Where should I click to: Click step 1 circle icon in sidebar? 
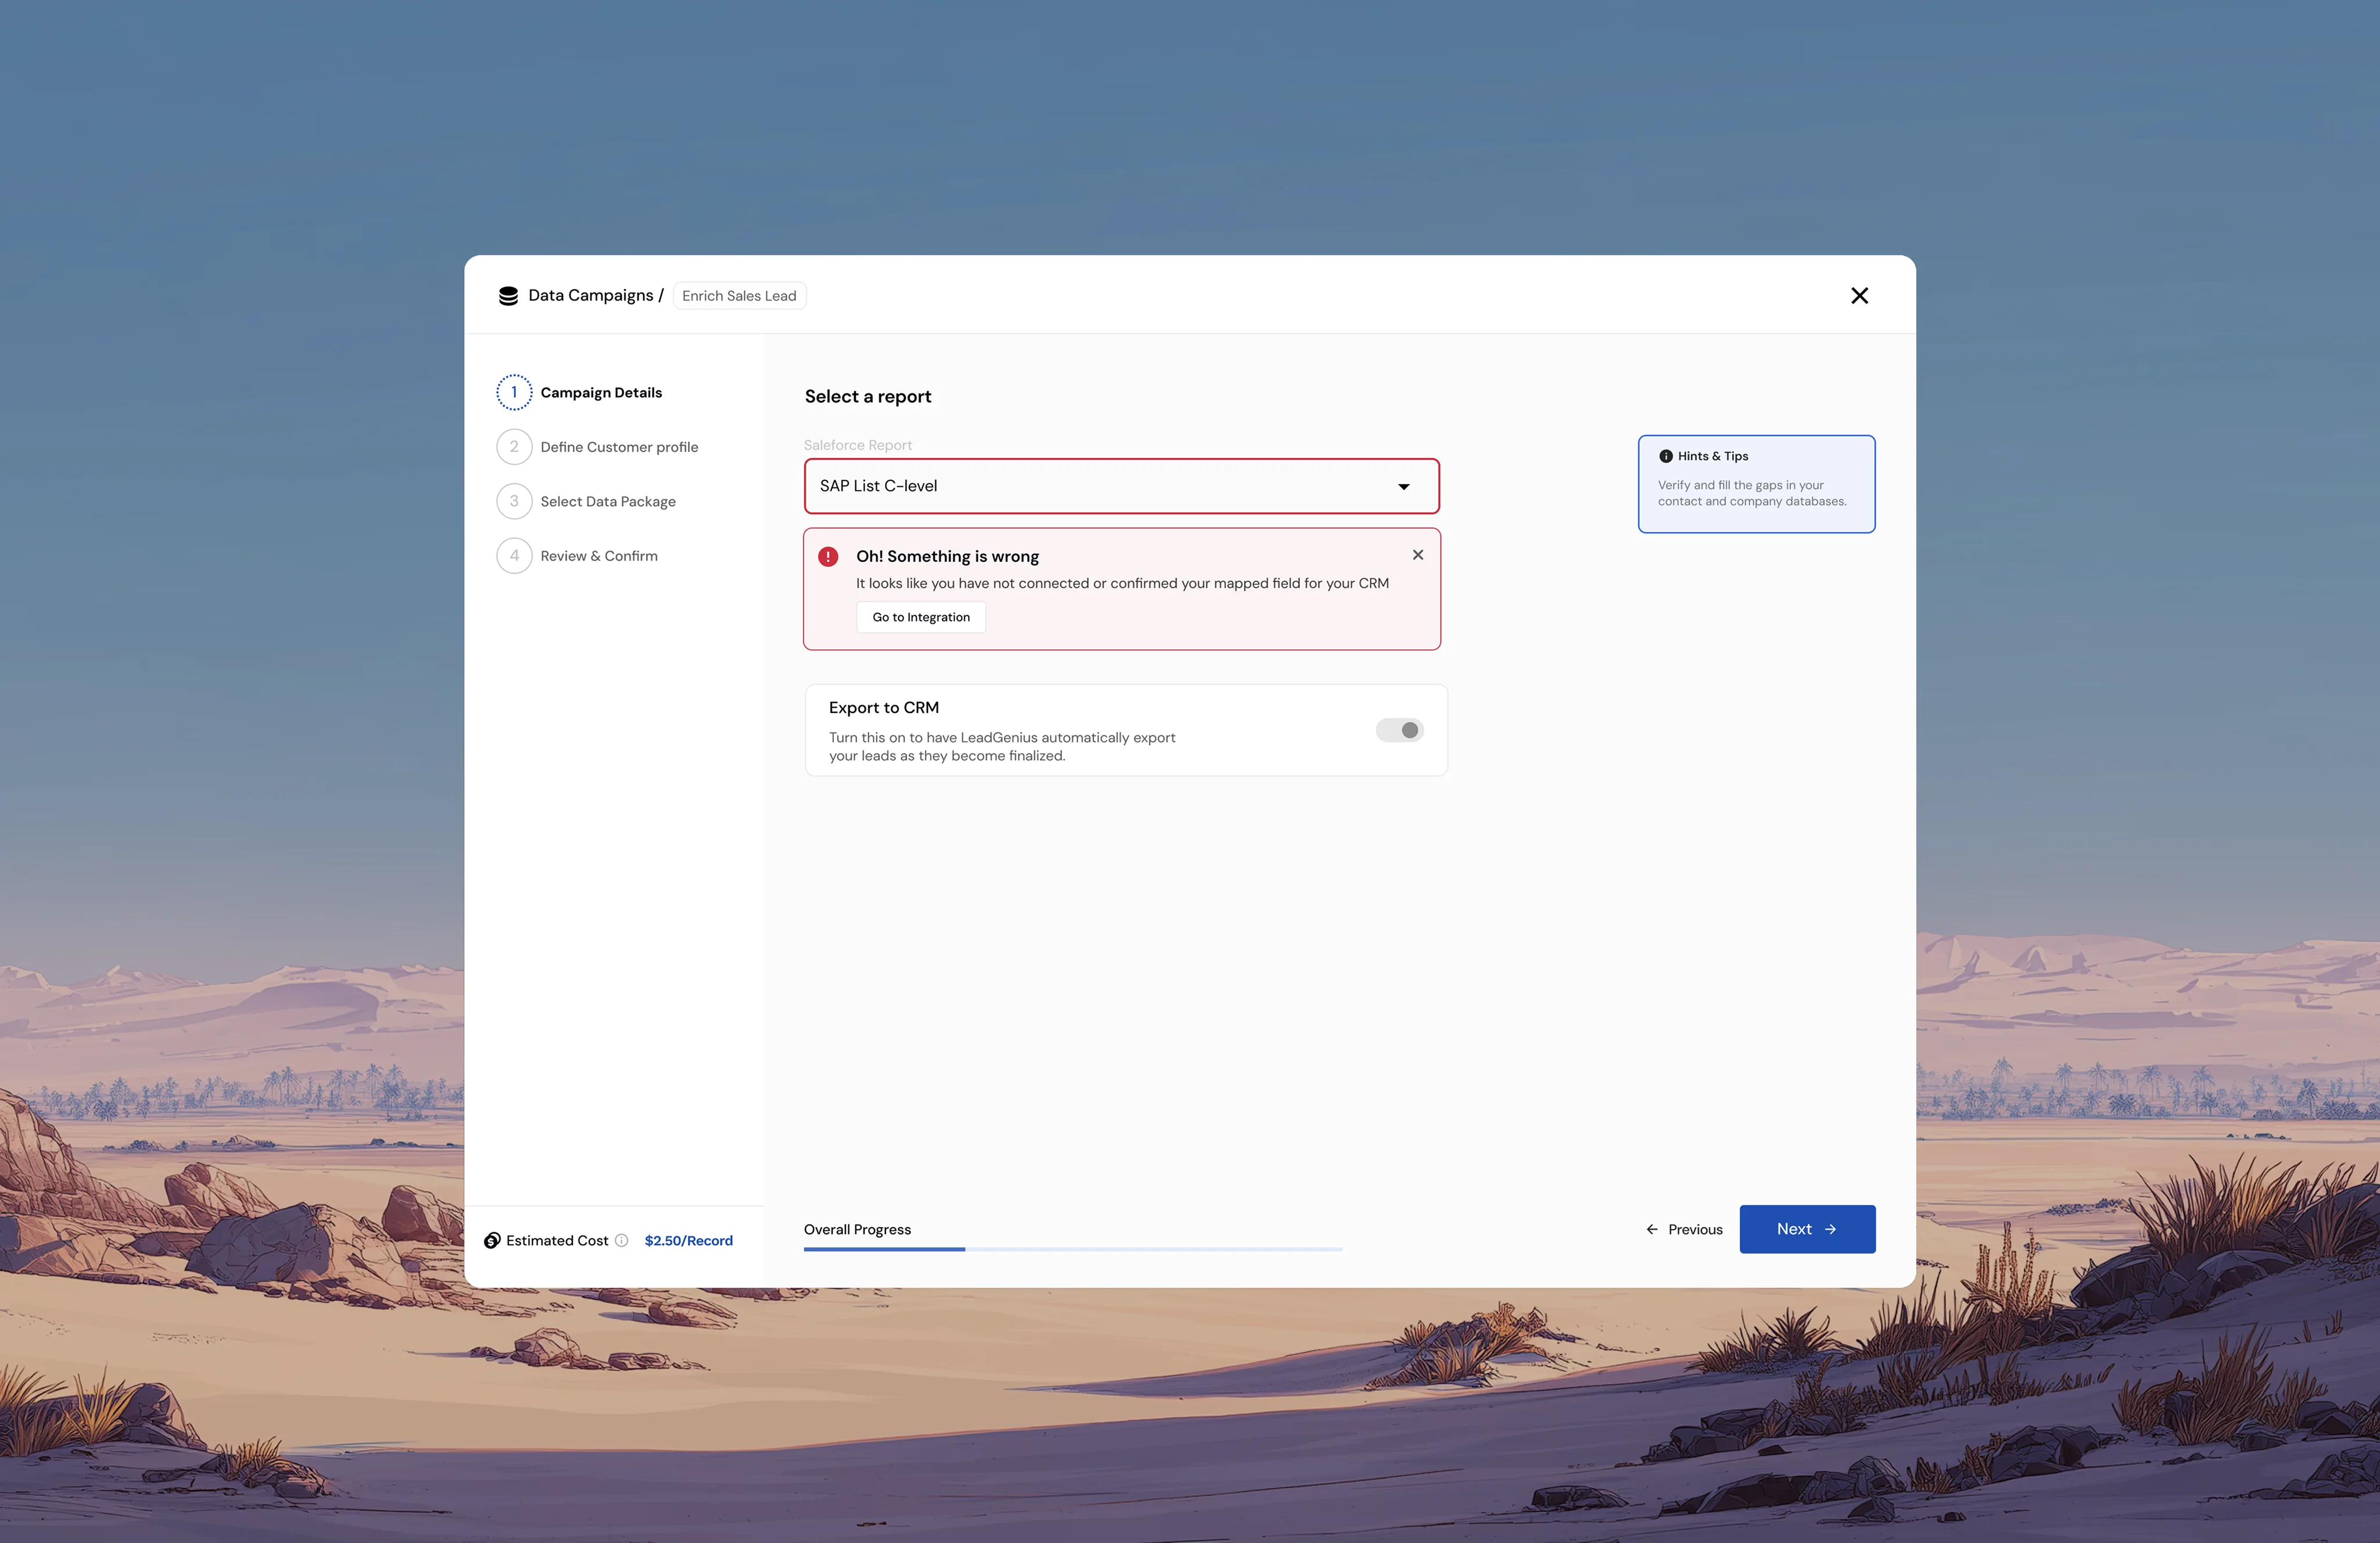(514, 393)
